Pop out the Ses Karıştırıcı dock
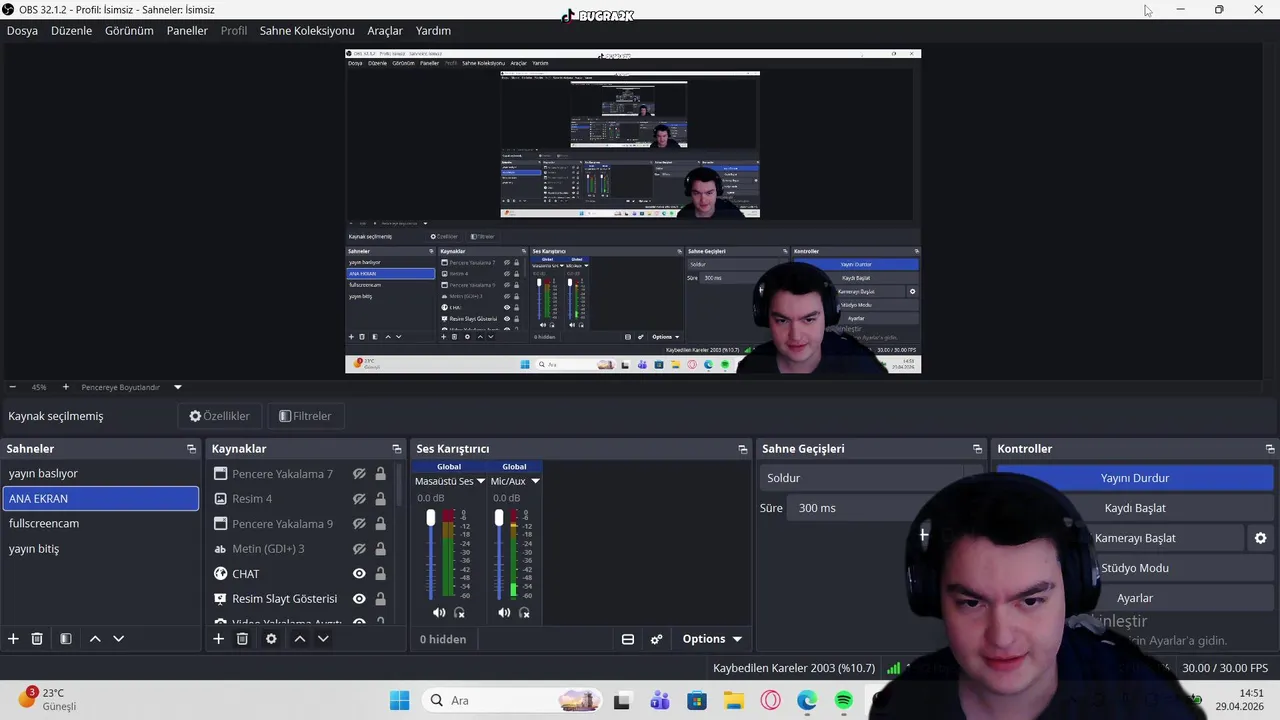The height and width of the screenshot is (720, 1280). point(743,449)
